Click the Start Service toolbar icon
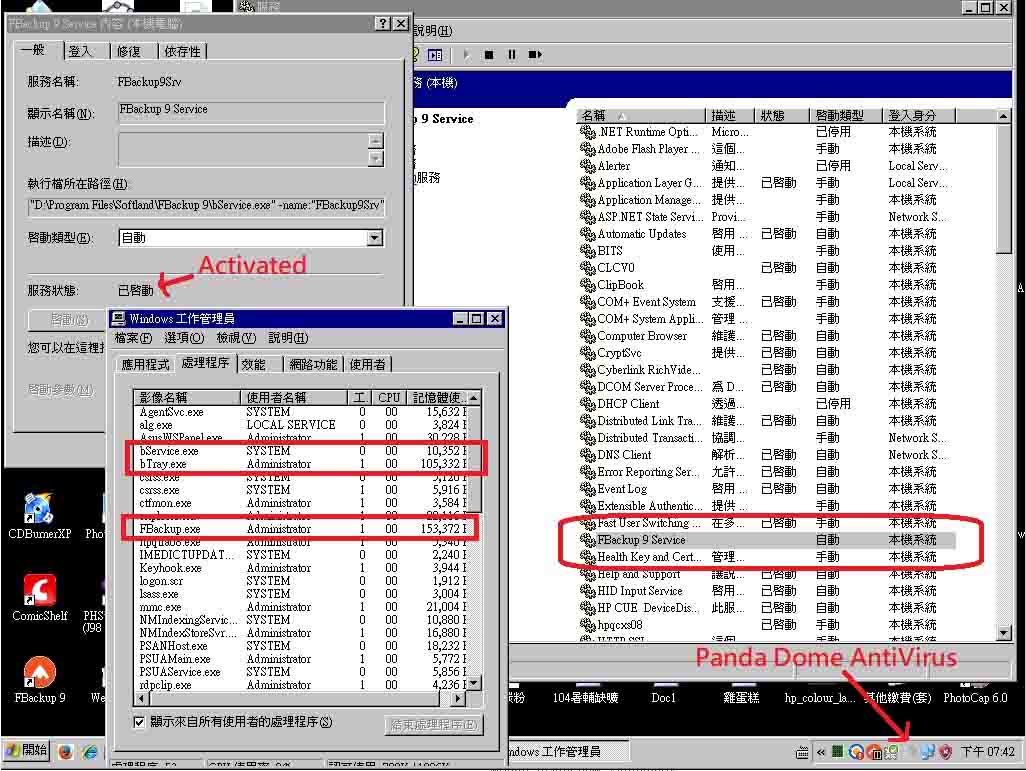 click(x=467, y=55)
